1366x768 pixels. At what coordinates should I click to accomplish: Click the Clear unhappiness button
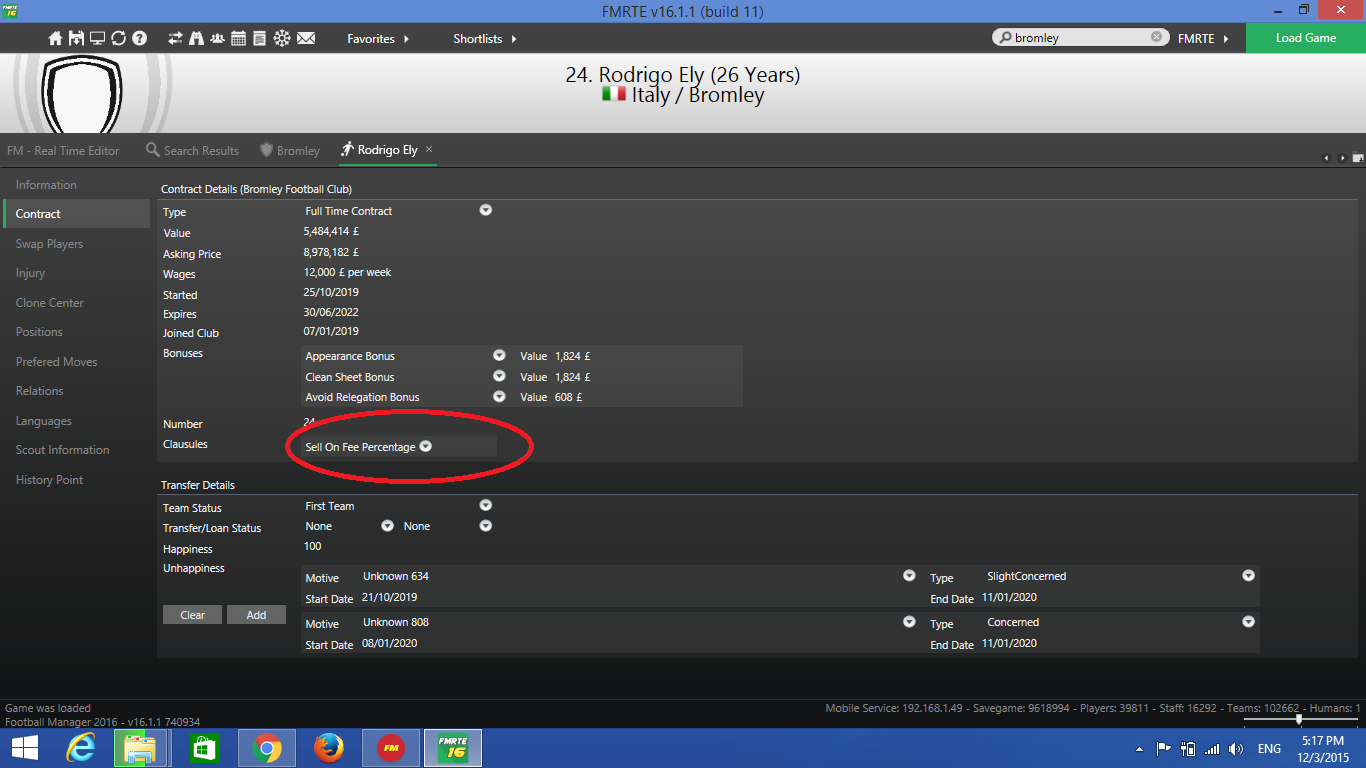click(x=193, y=615)
